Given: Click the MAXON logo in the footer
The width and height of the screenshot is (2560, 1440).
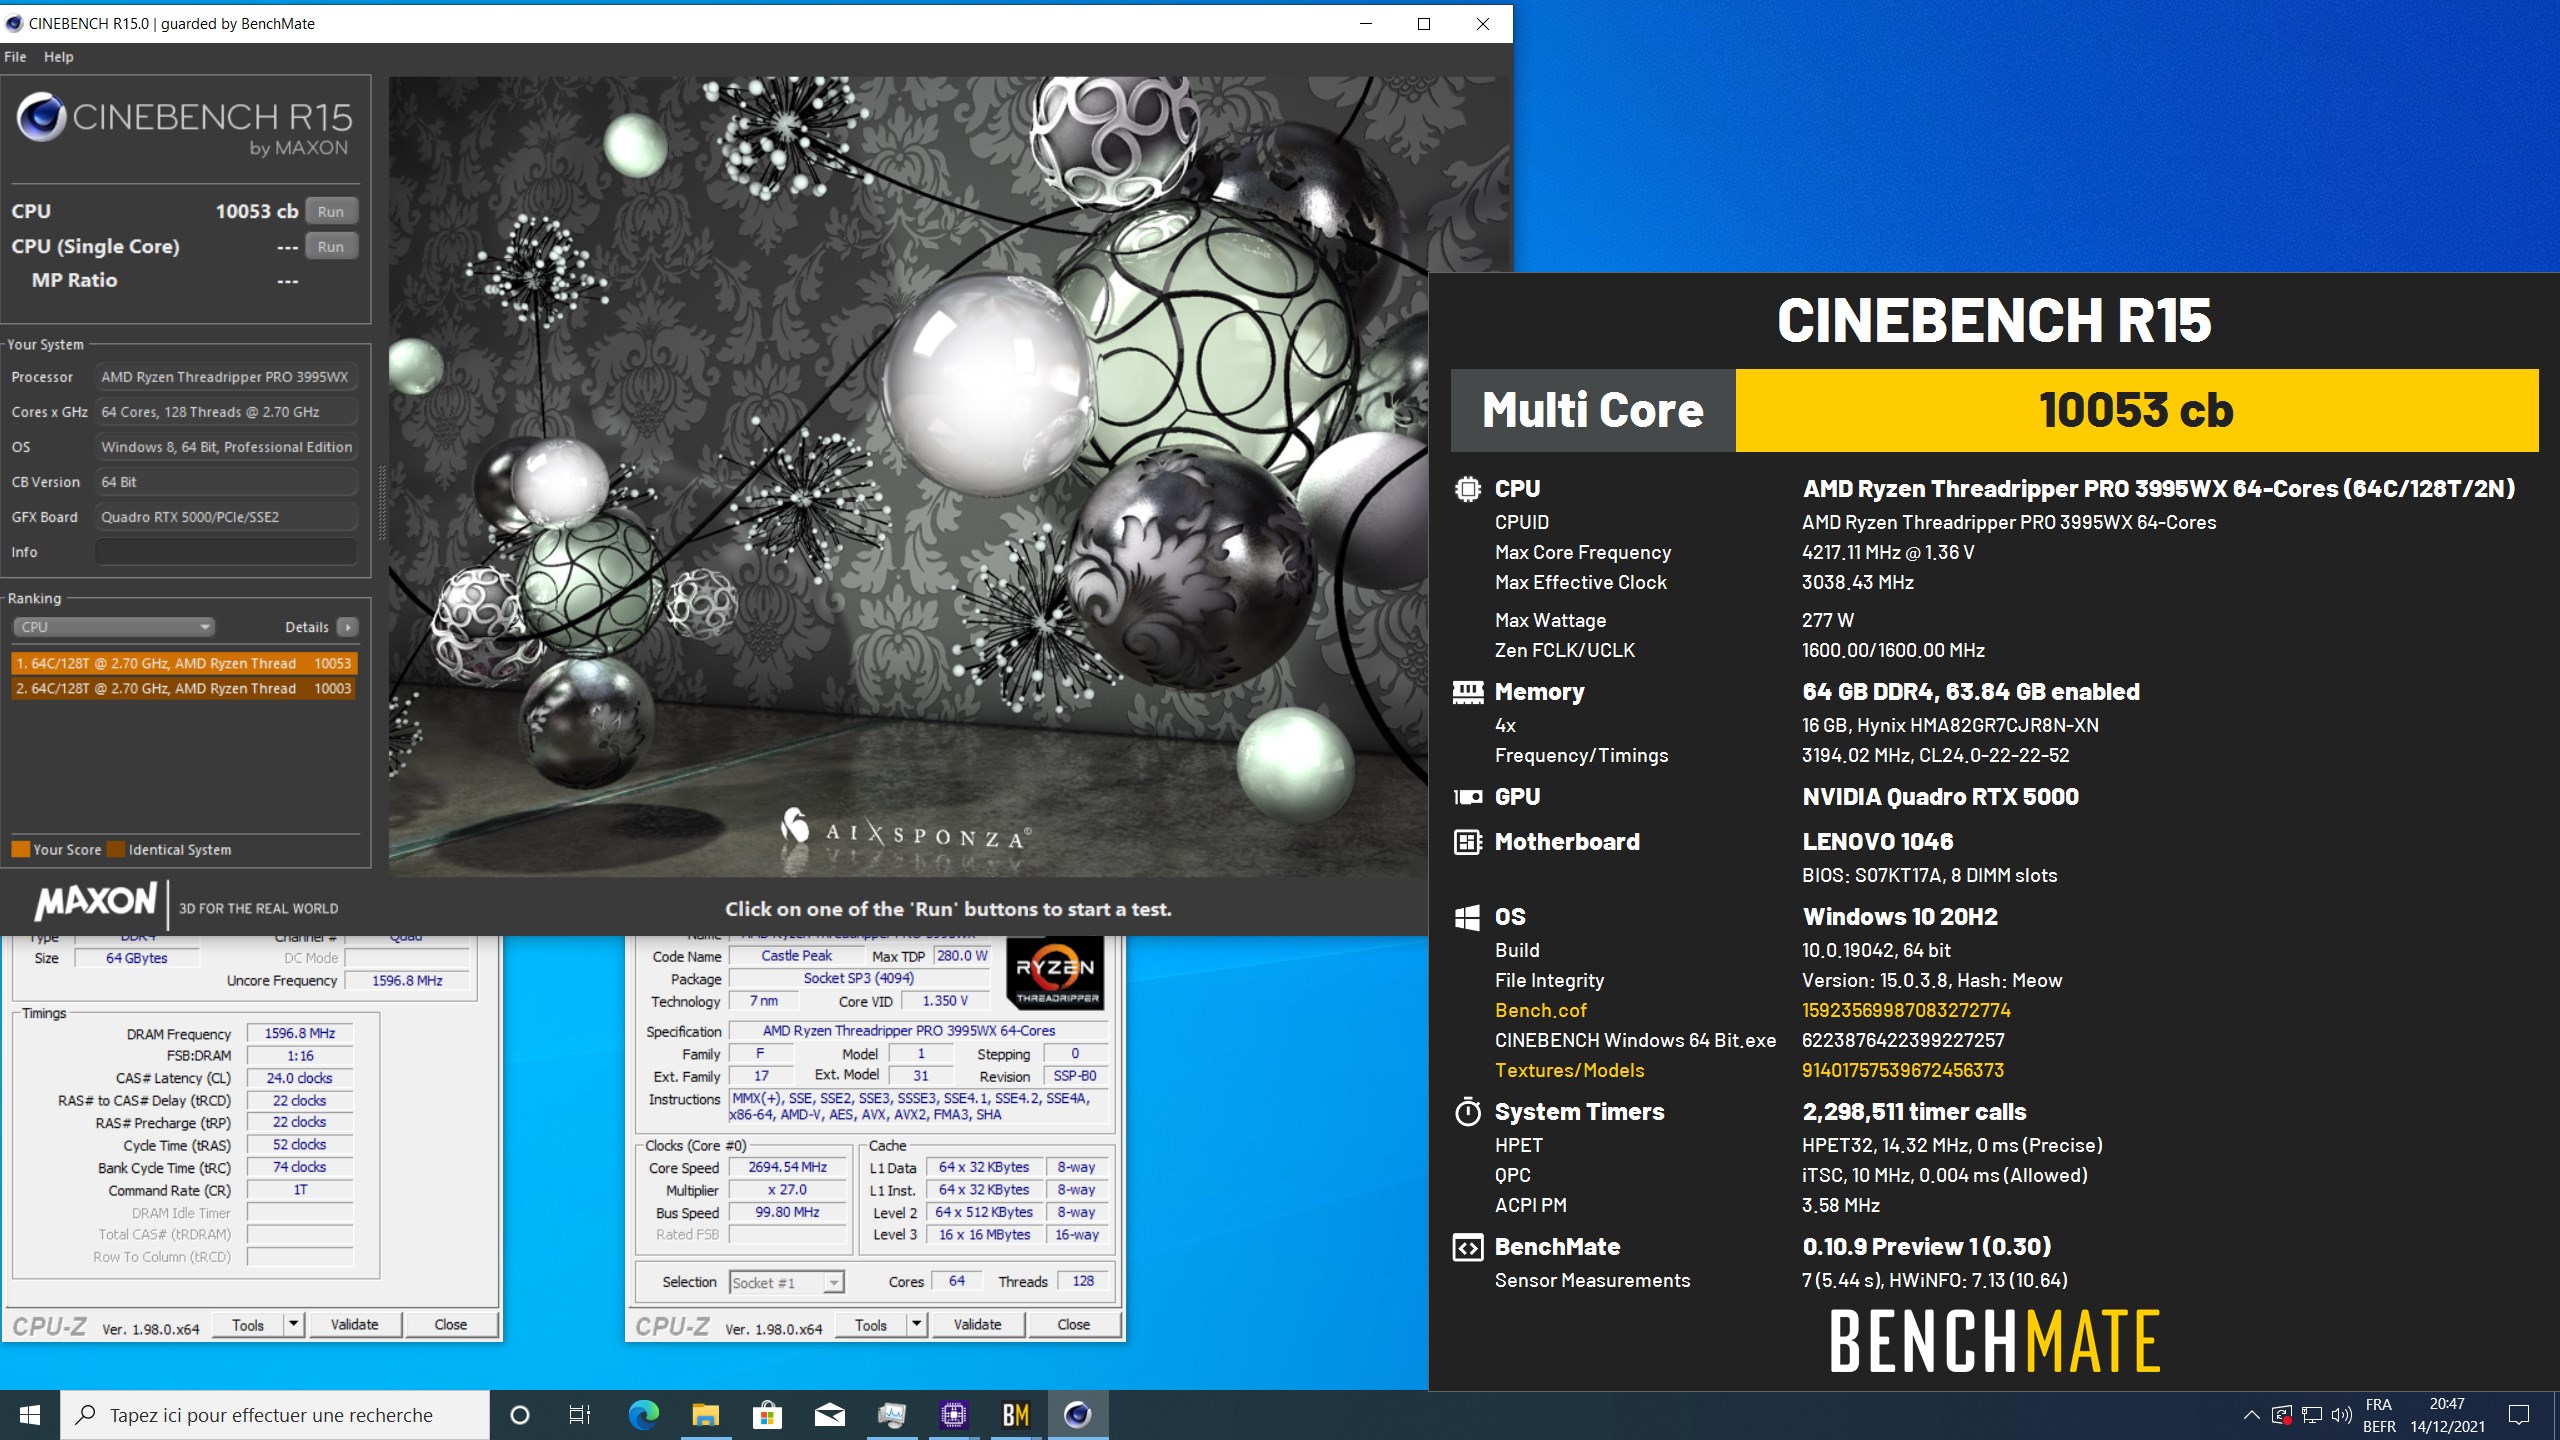Looking at the screenshot, I should [x=96, y=901].
